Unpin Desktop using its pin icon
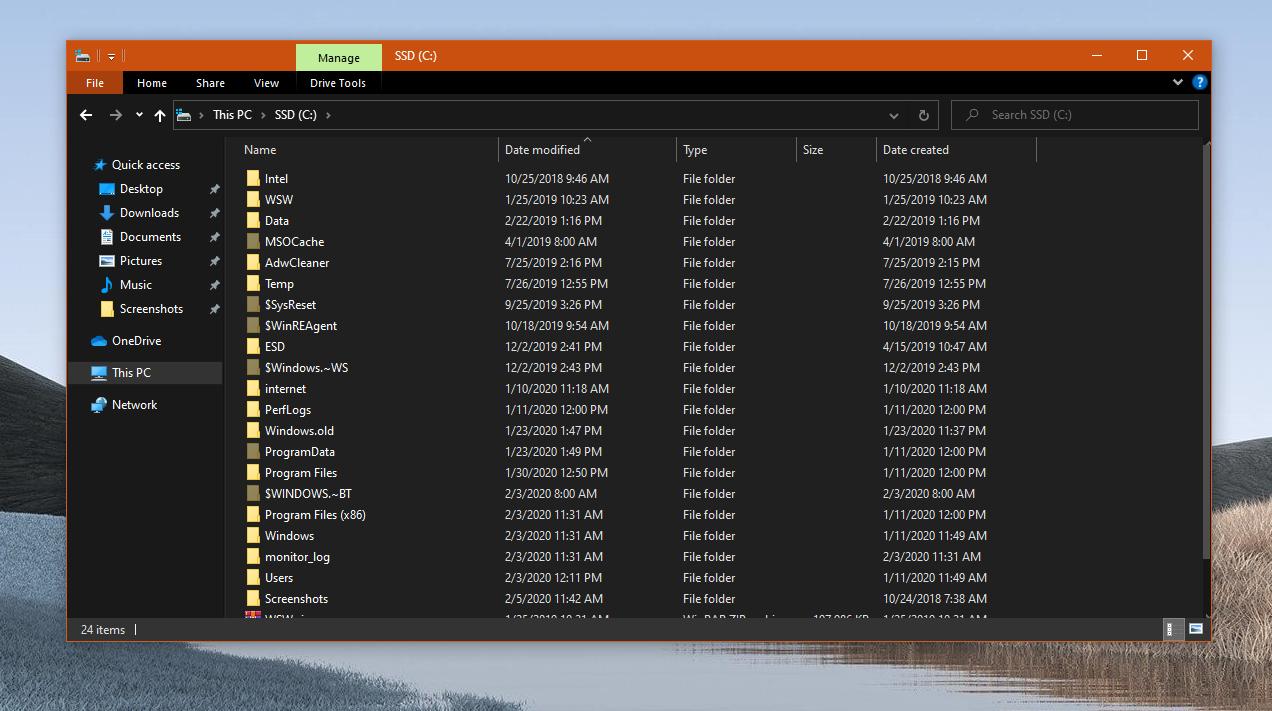This screenshot has width=1272, height=711. (x=214, y=189)
